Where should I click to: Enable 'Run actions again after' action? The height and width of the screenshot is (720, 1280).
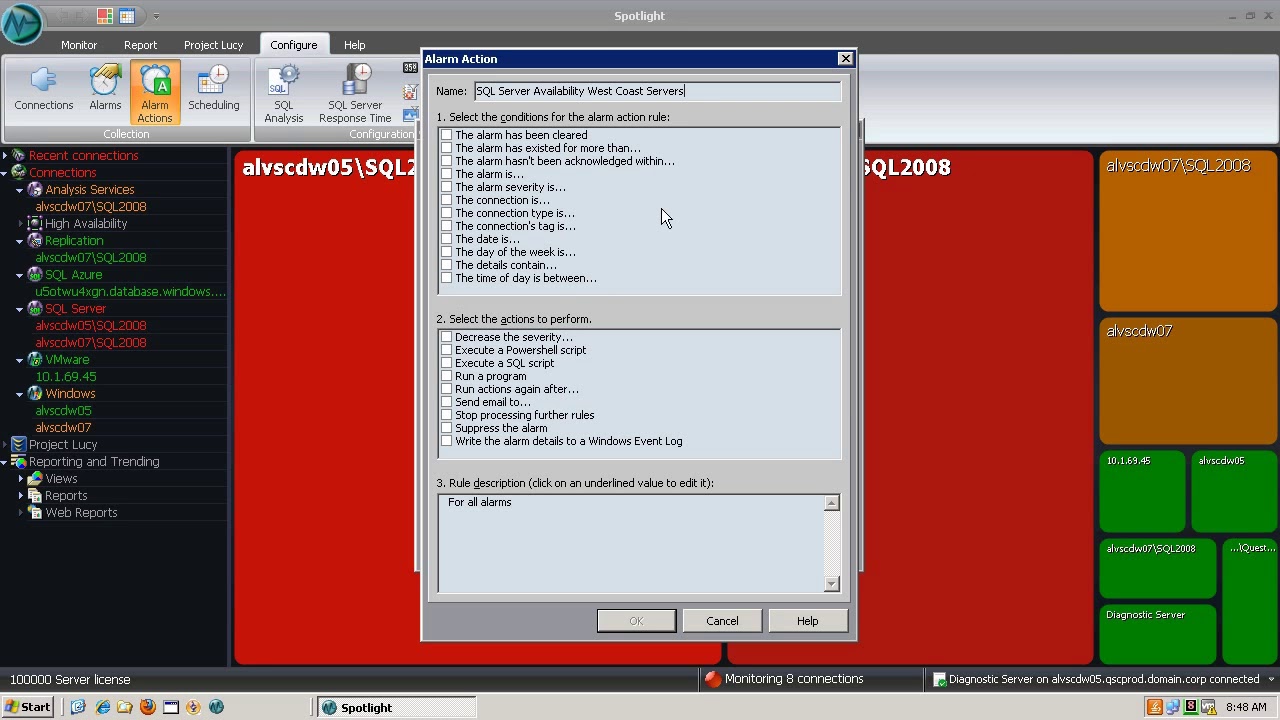[x=447, y=389]
